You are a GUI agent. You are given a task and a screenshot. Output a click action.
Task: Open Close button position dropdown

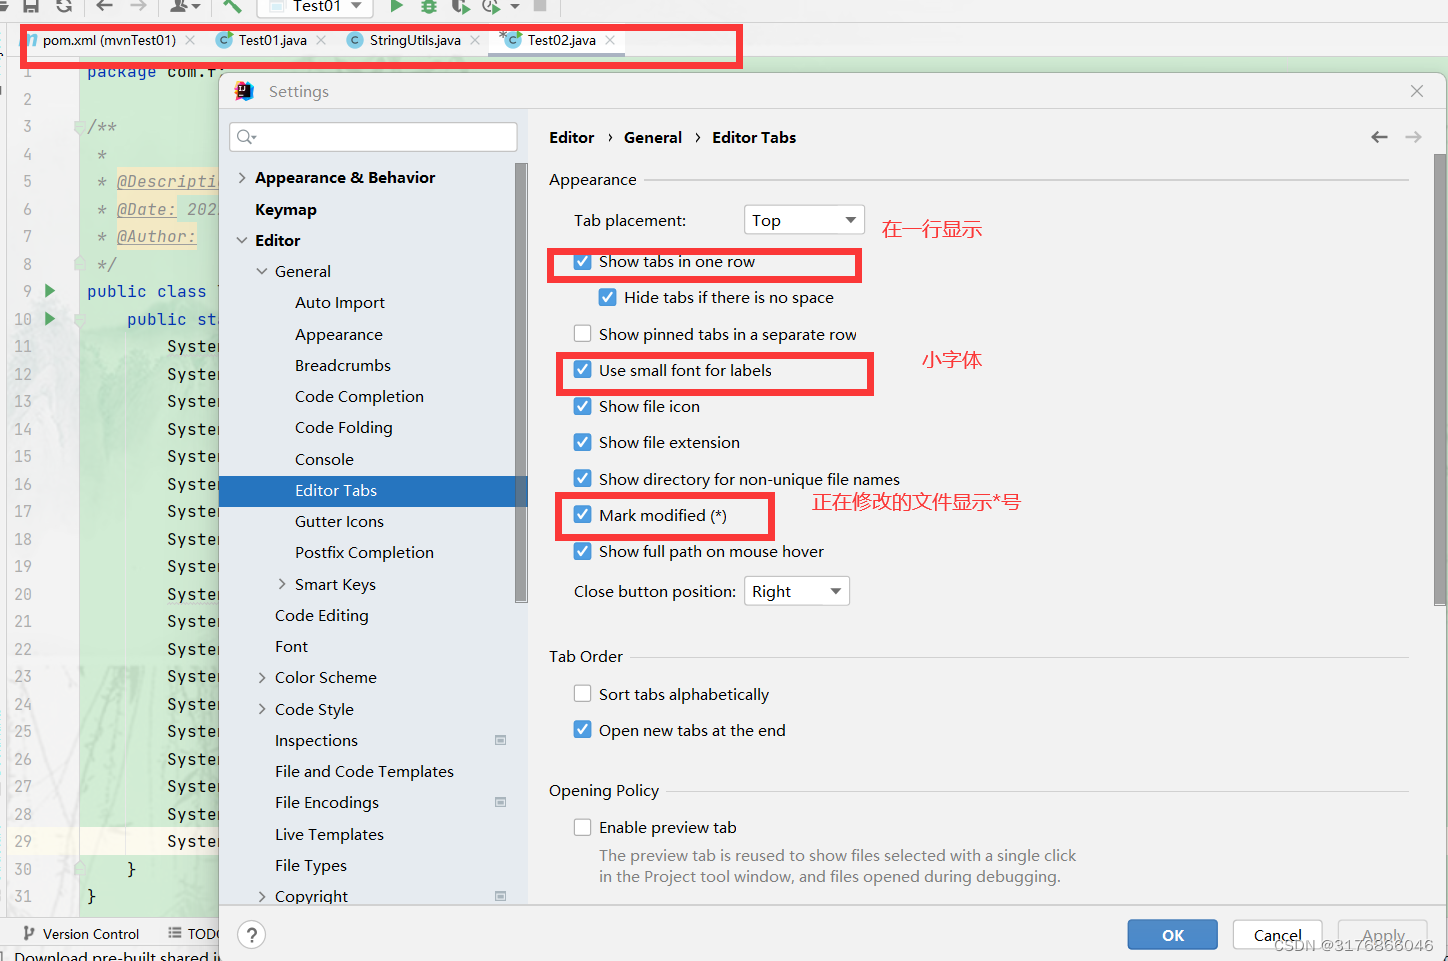(x=797, y=591)
